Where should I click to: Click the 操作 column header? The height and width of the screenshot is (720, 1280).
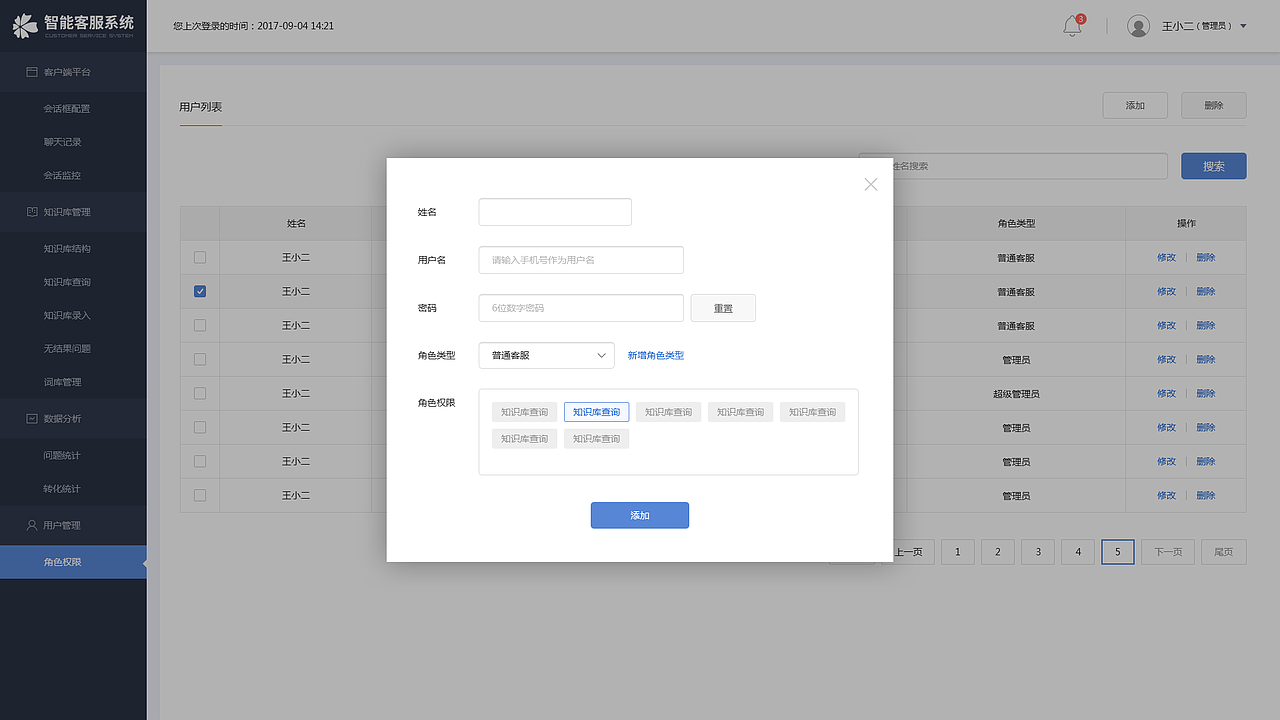point(1186,224)
